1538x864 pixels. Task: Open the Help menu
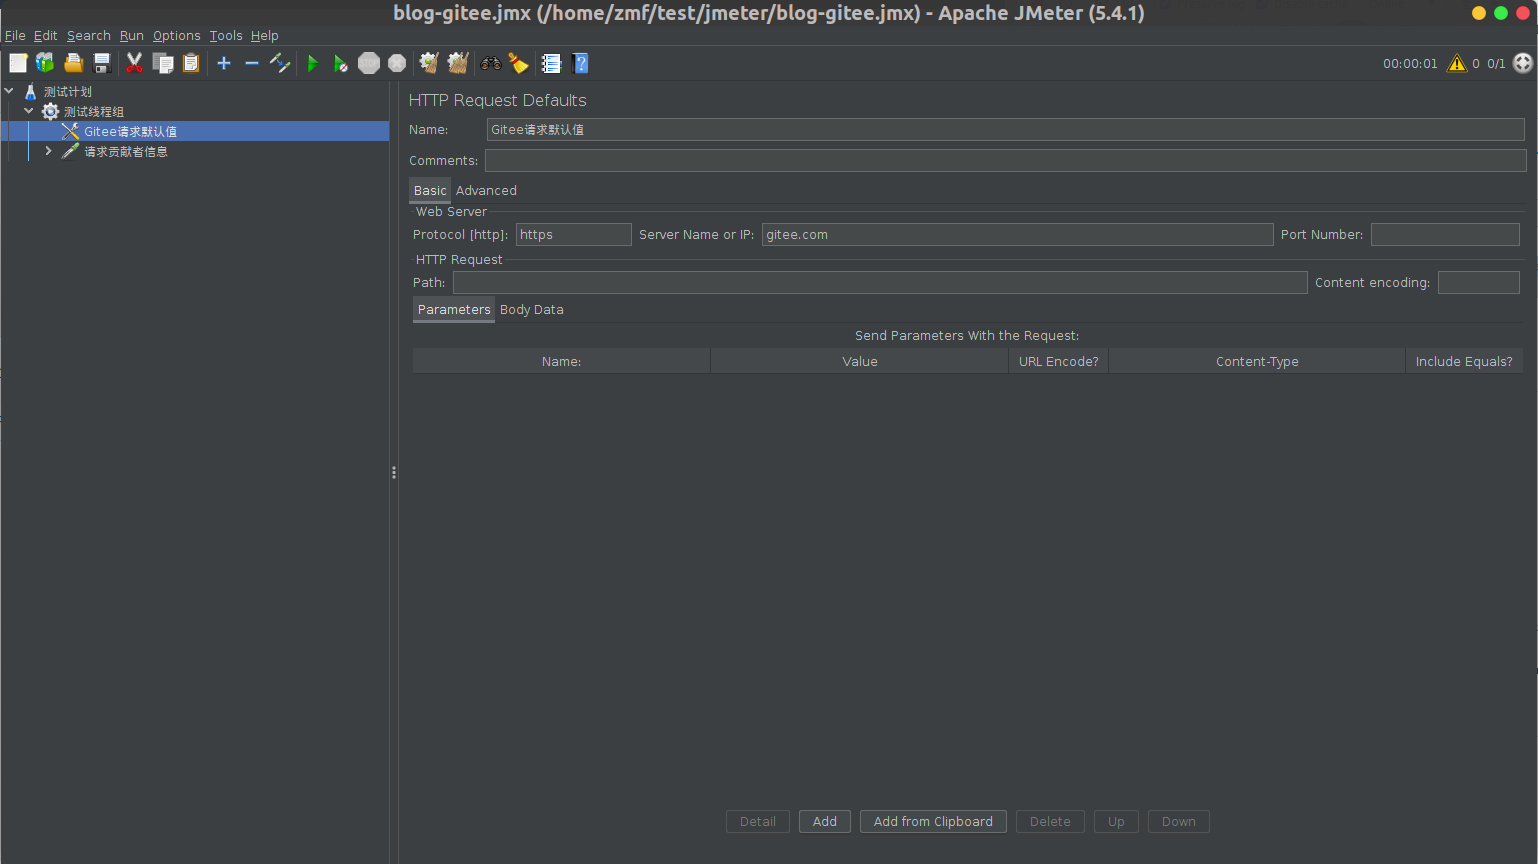tap(265, 35)
